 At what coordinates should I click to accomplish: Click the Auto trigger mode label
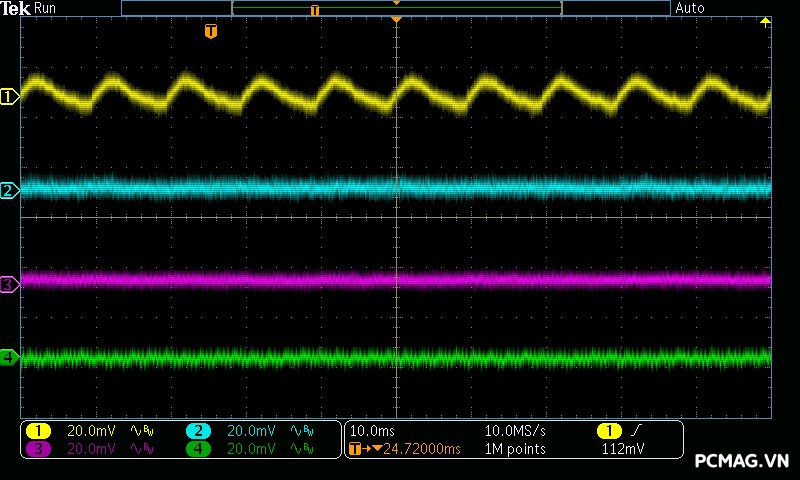(690, 8)
